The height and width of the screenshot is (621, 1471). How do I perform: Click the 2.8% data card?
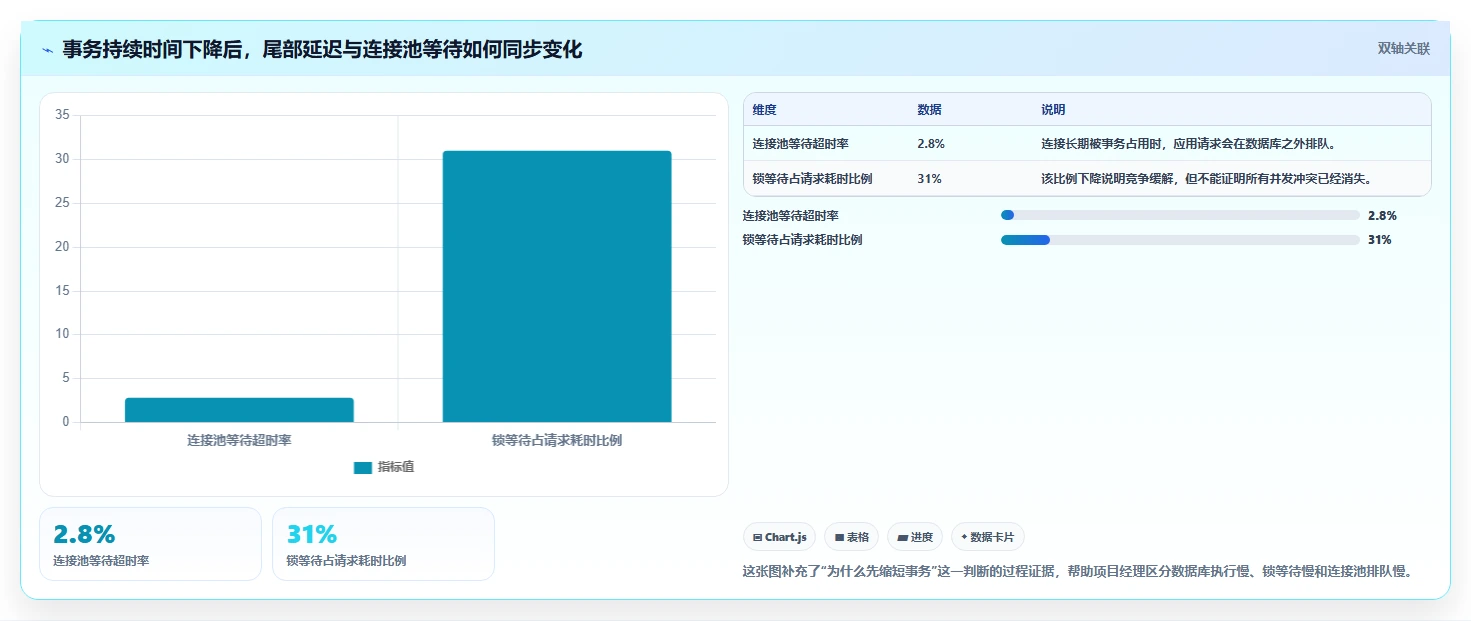[150, 544]
